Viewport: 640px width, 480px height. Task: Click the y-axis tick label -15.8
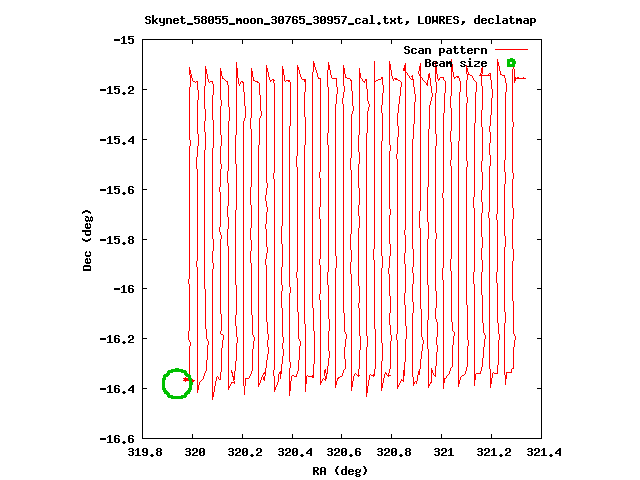tap(117, 240)
